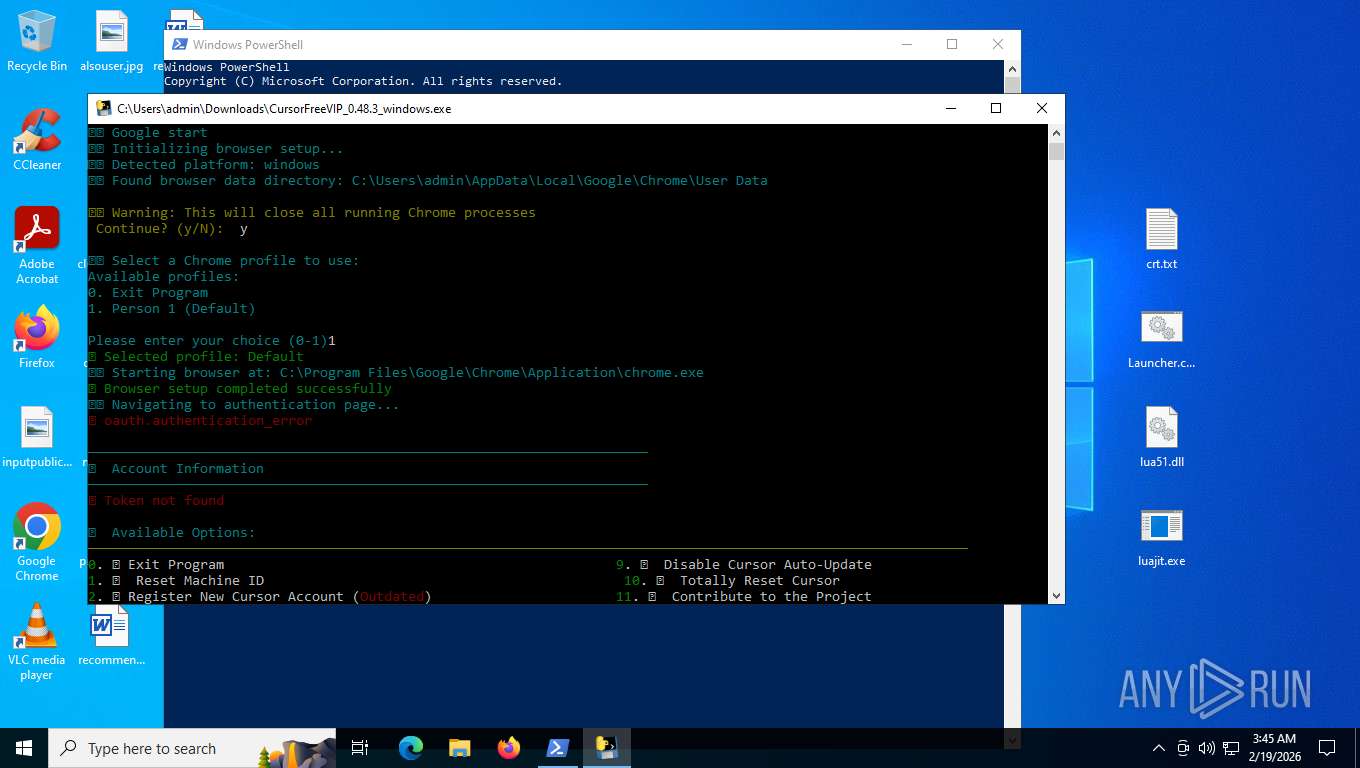Click the console vertical scrollbar thumb

(x=1056, y=151)
